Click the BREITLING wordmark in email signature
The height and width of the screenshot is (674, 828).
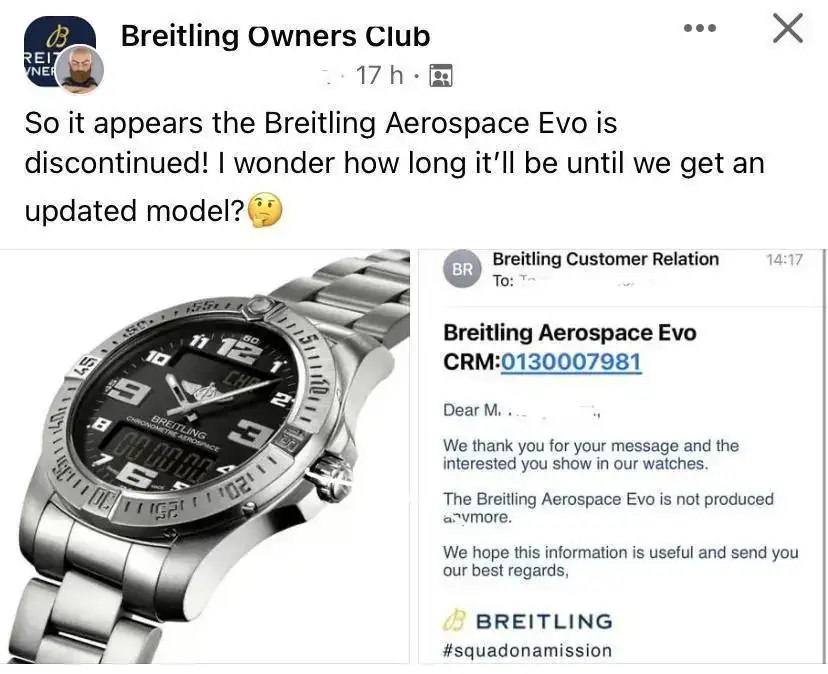pos(544,621)
